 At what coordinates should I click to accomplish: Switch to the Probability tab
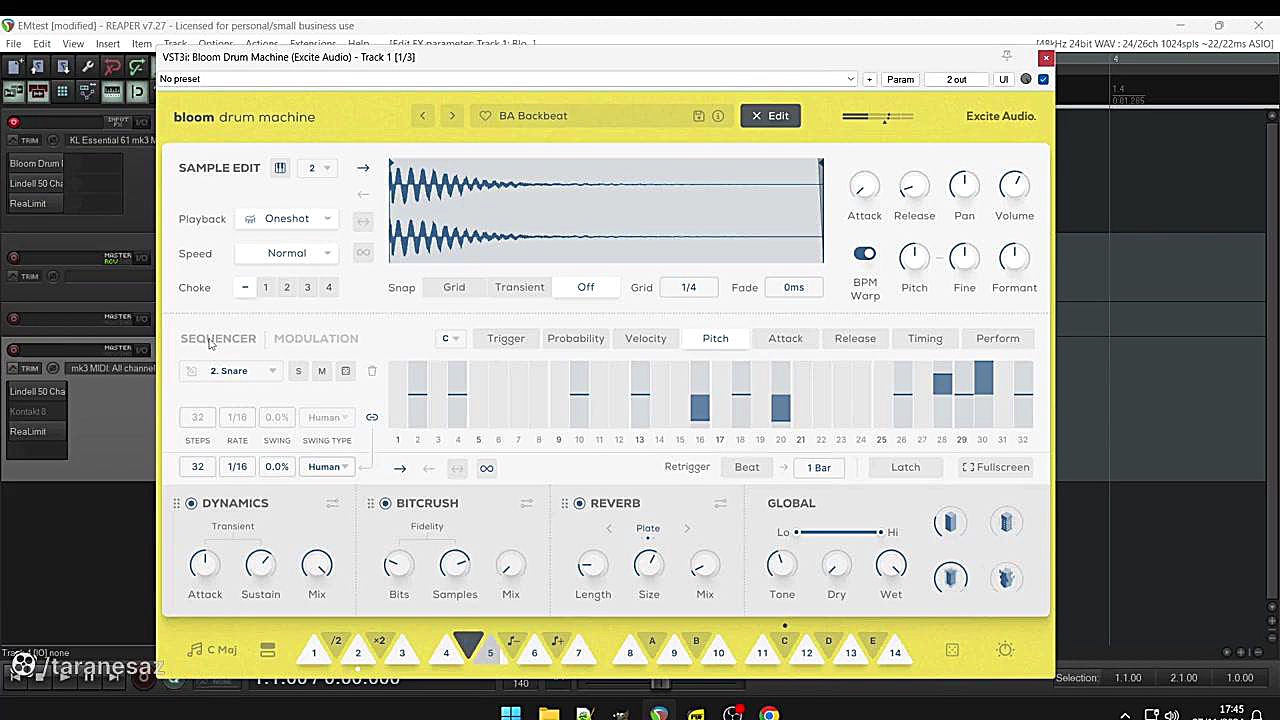pos(576,338)
